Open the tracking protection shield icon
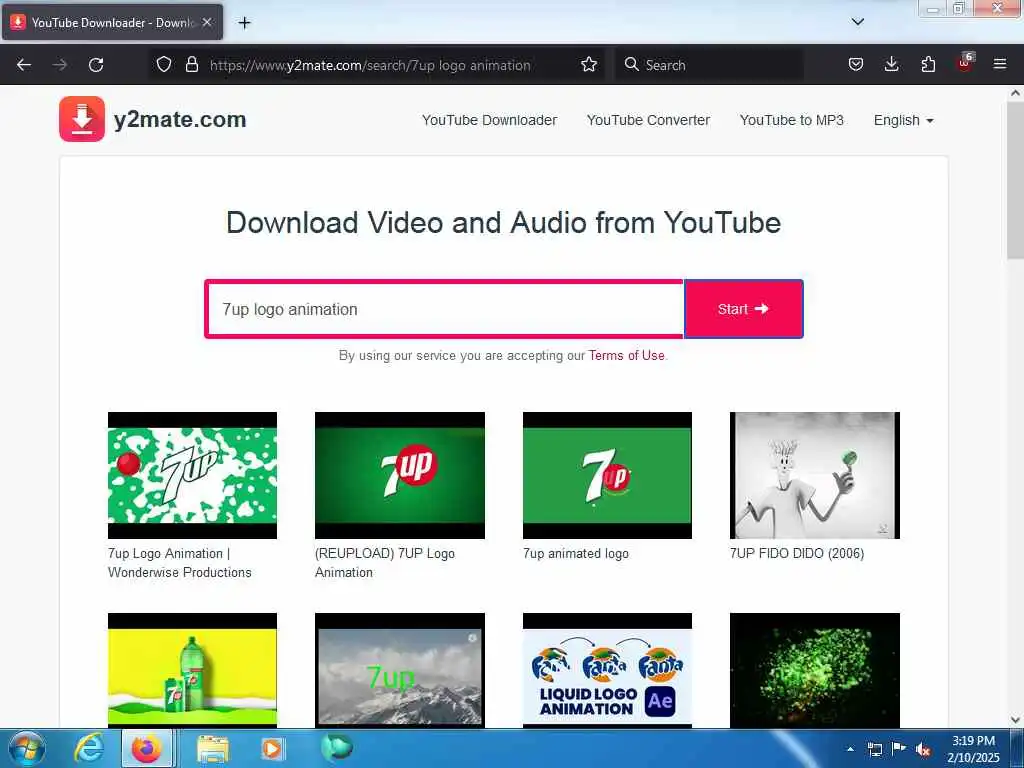This screenshot has height=768, width=1024. (164, 65)
